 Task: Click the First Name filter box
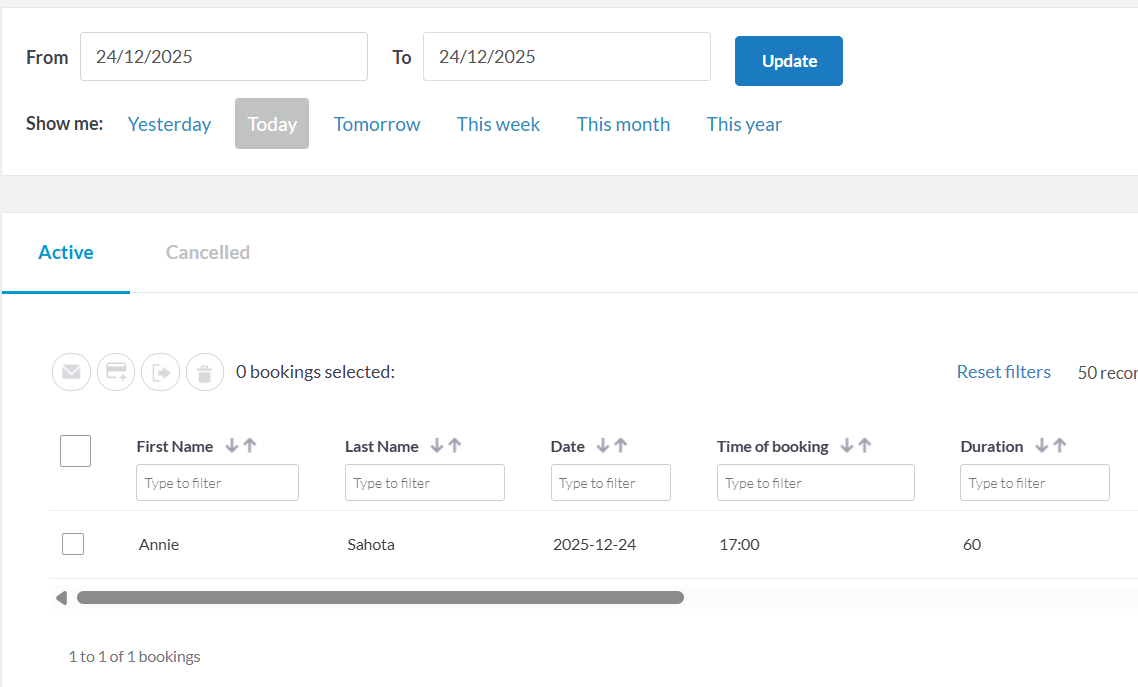217,483
